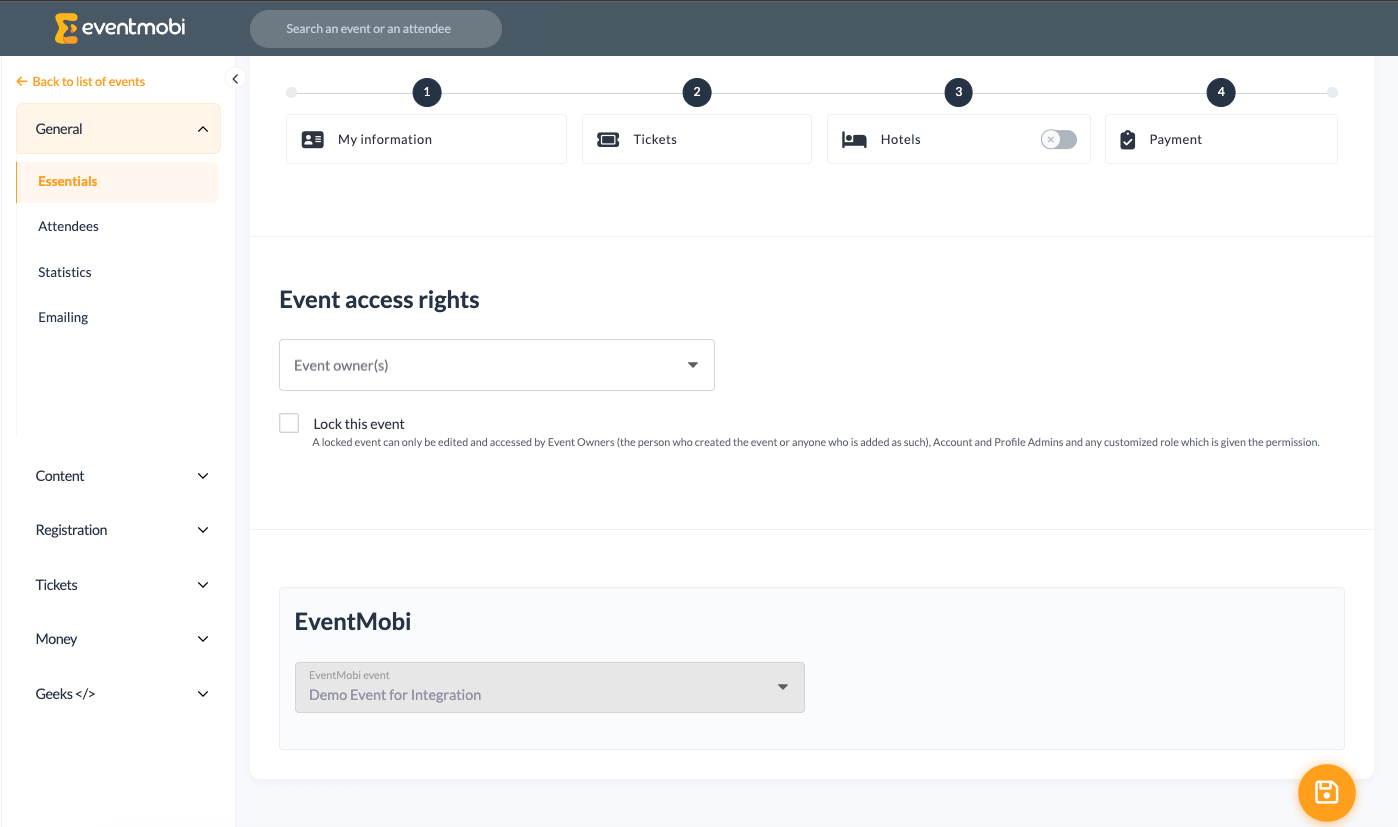Click the step 4 numbered circle
Viewport: 1398px width, 827px height.
coord(1220,92)
